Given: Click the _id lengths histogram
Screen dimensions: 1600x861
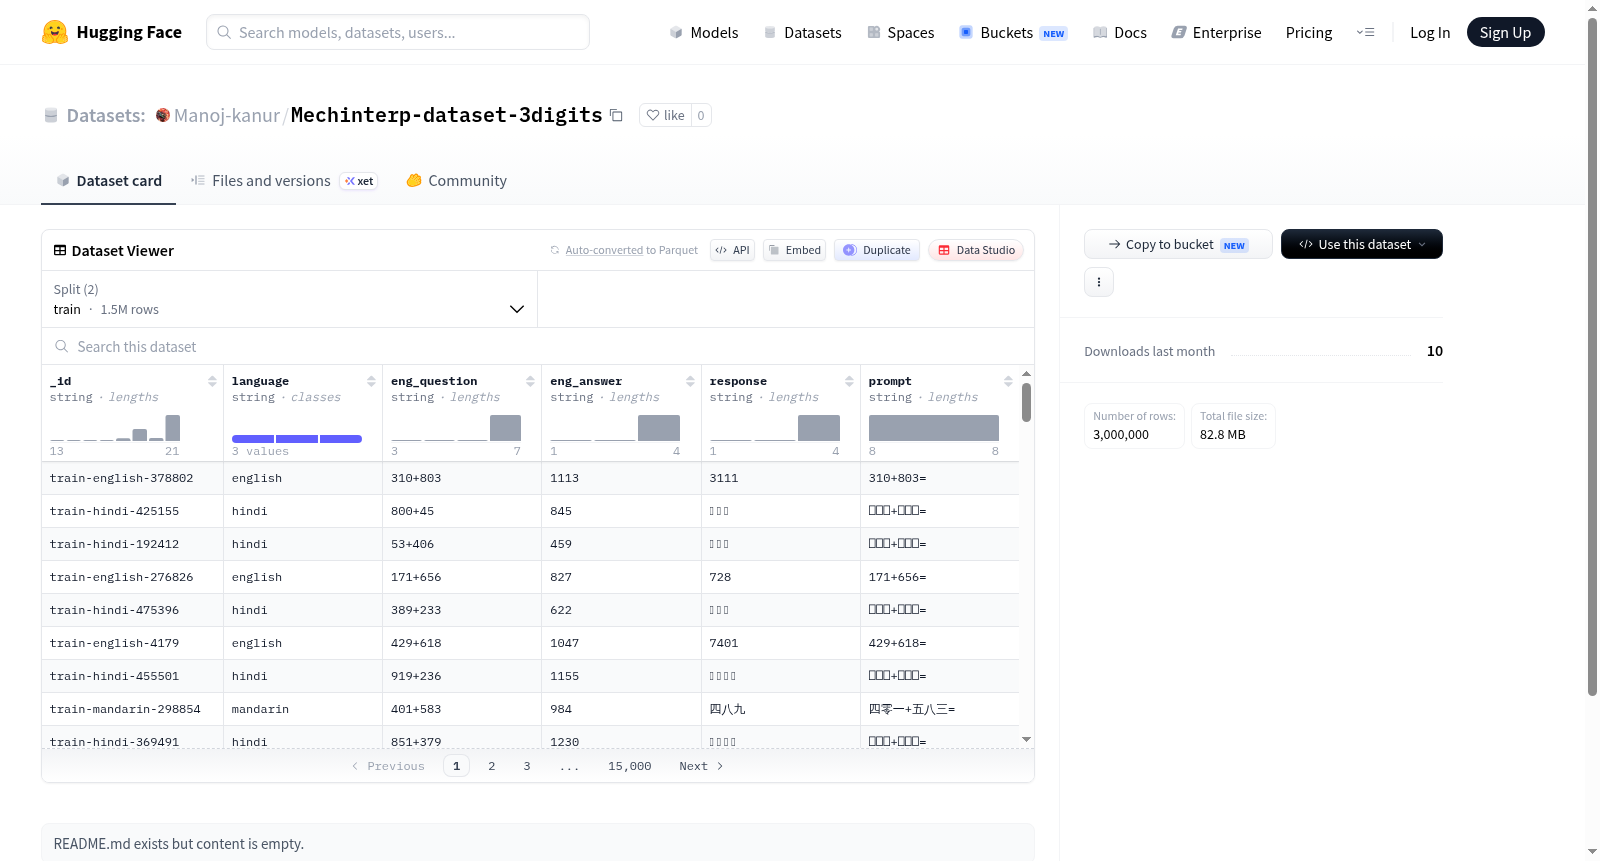Looking at the screenshot, I should (115, 428).
